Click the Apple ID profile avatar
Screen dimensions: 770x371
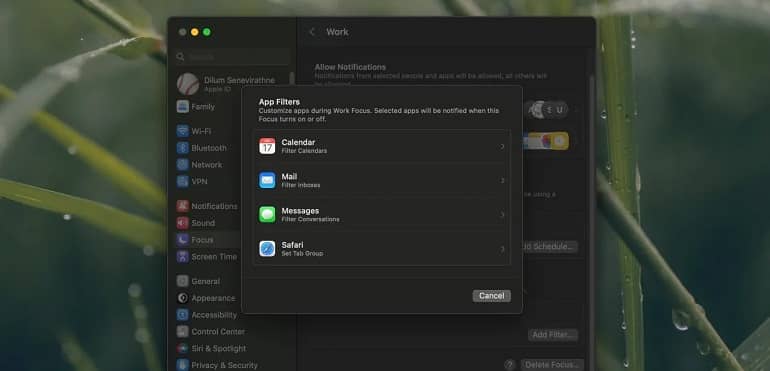pyautogui.click(x=188, y=84)
